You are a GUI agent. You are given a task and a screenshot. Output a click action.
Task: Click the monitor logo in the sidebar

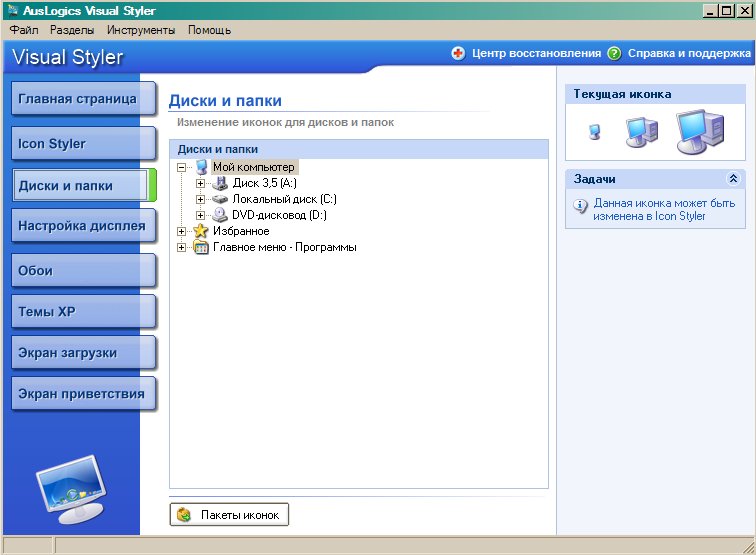[x=71, y=489]
